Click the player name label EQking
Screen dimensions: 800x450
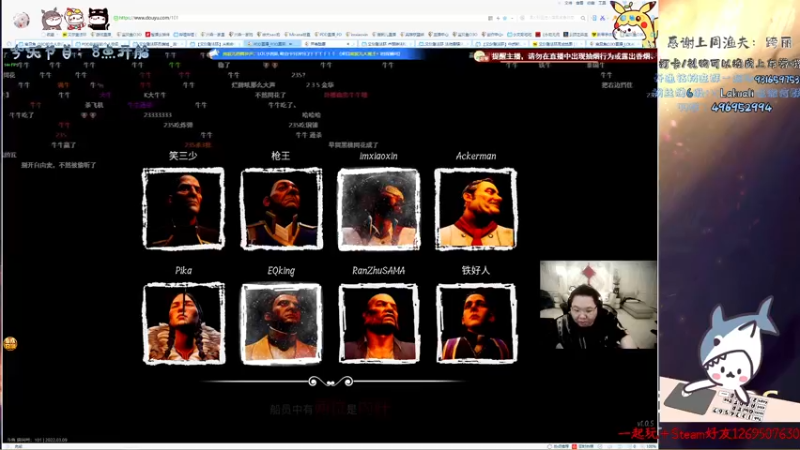click(281, 271)
